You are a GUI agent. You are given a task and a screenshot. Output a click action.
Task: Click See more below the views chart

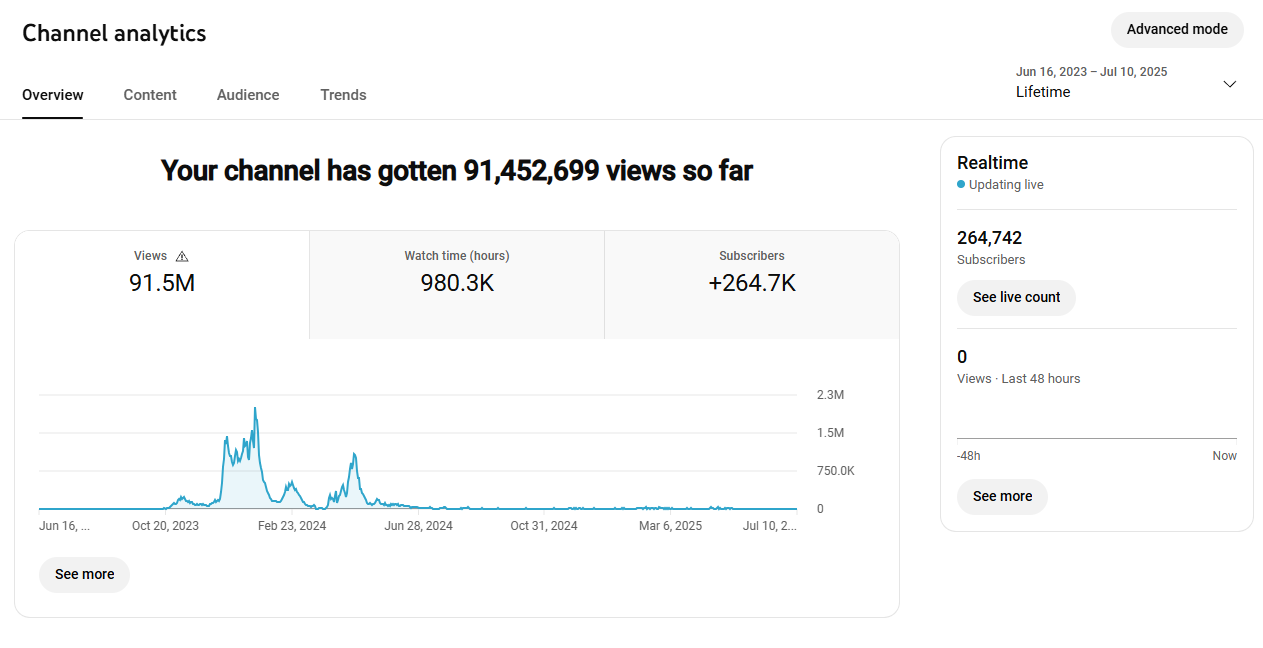click(x=84, y=574)
